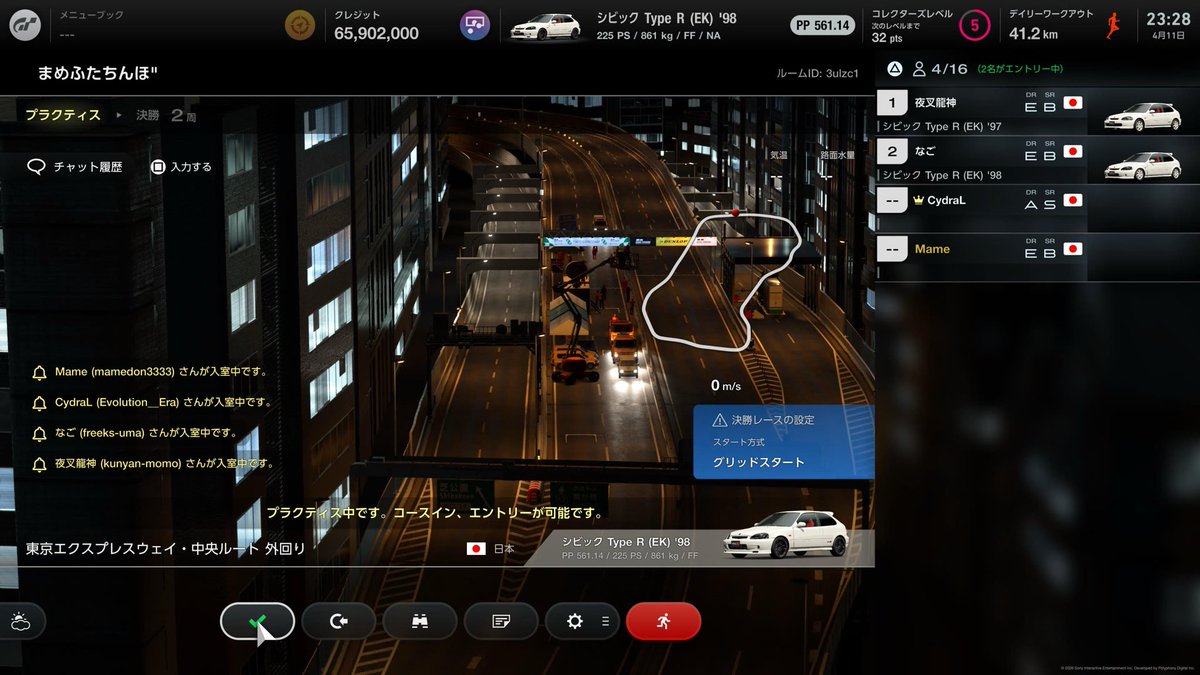Click the bottom Civic Type R car card
Viewport: 1200px width, 675px height.
700,547
